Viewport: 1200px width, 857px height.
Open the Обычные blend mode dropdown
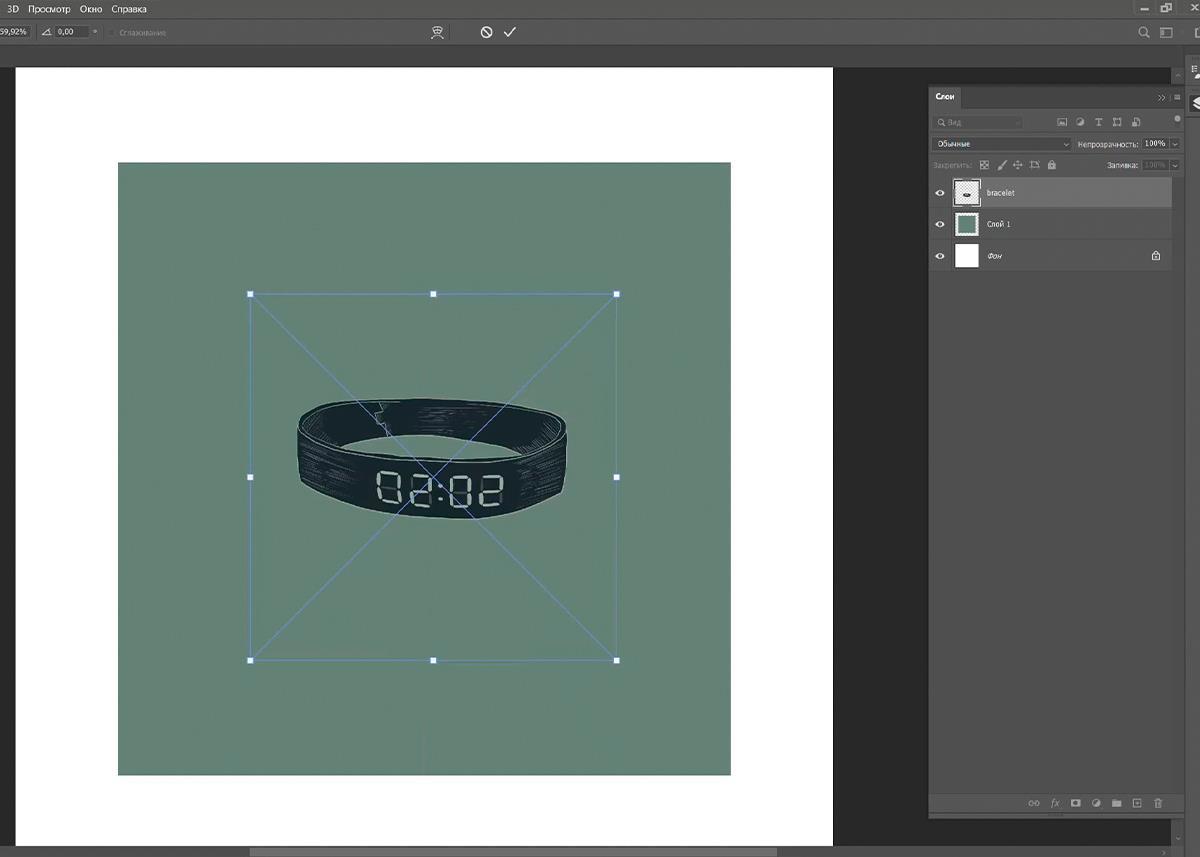1001,144
